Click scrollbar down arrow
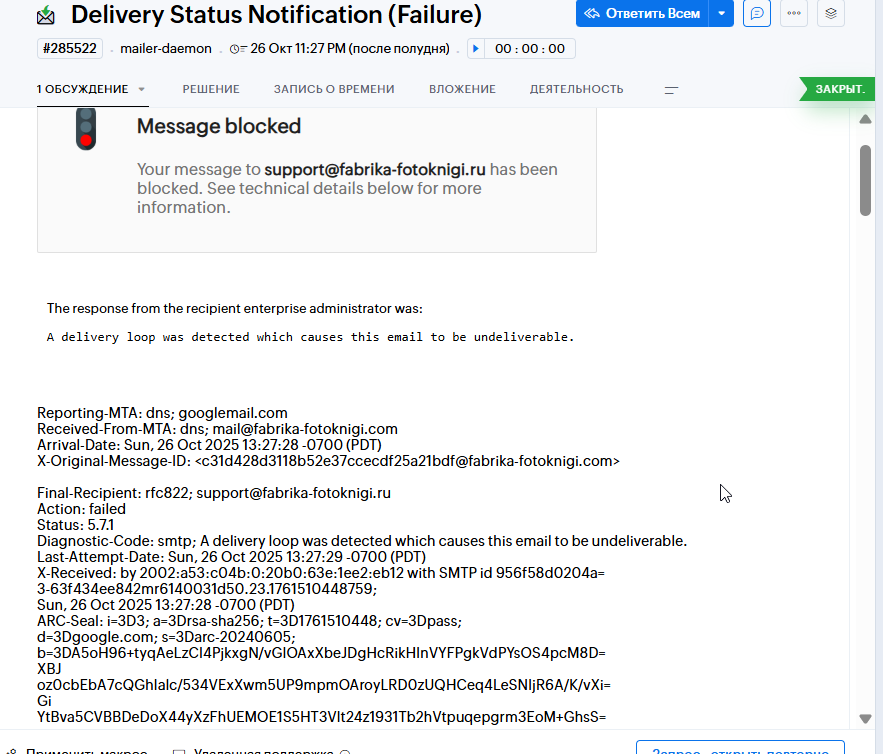 click(x=866, y=719)
